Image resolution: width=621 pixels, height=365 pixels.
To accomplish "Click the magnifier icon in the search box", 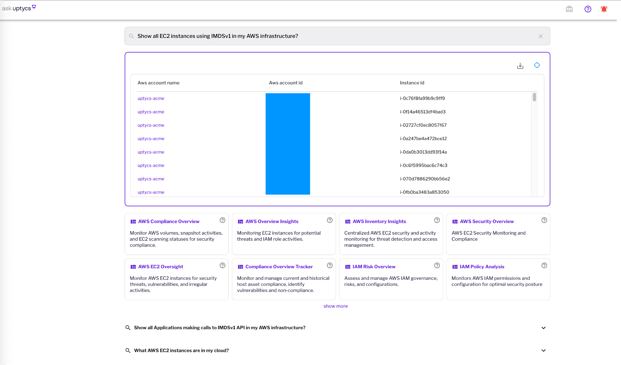I will [131, 36].
